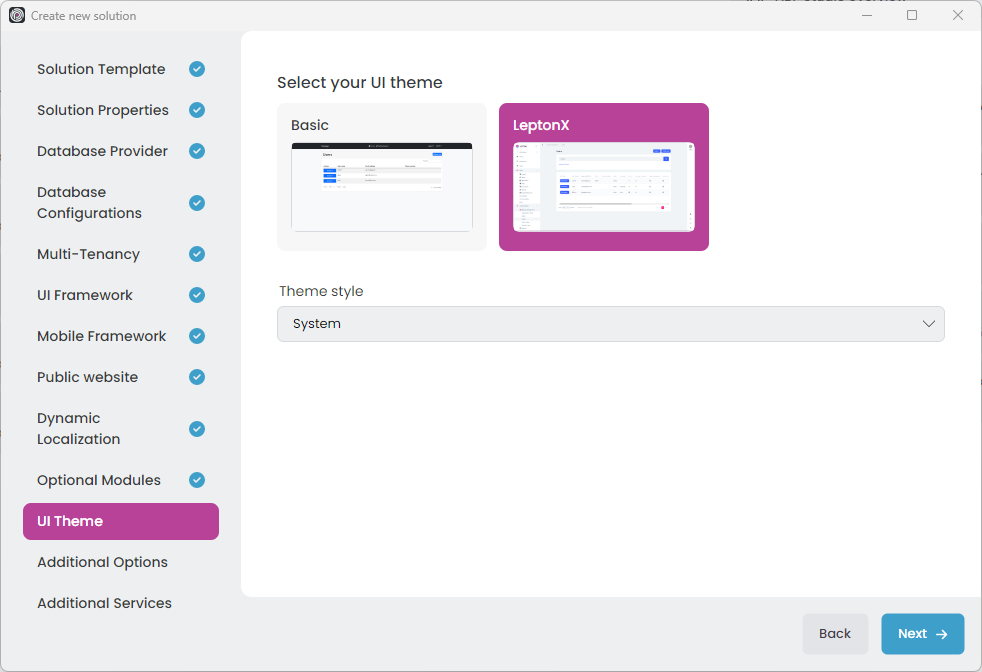Image resolution: width=982 pixels, height=672 pixels.
Task: Click checkmark icon next to Database Provider
Action: pyautogui.click(x=197, y=151)
